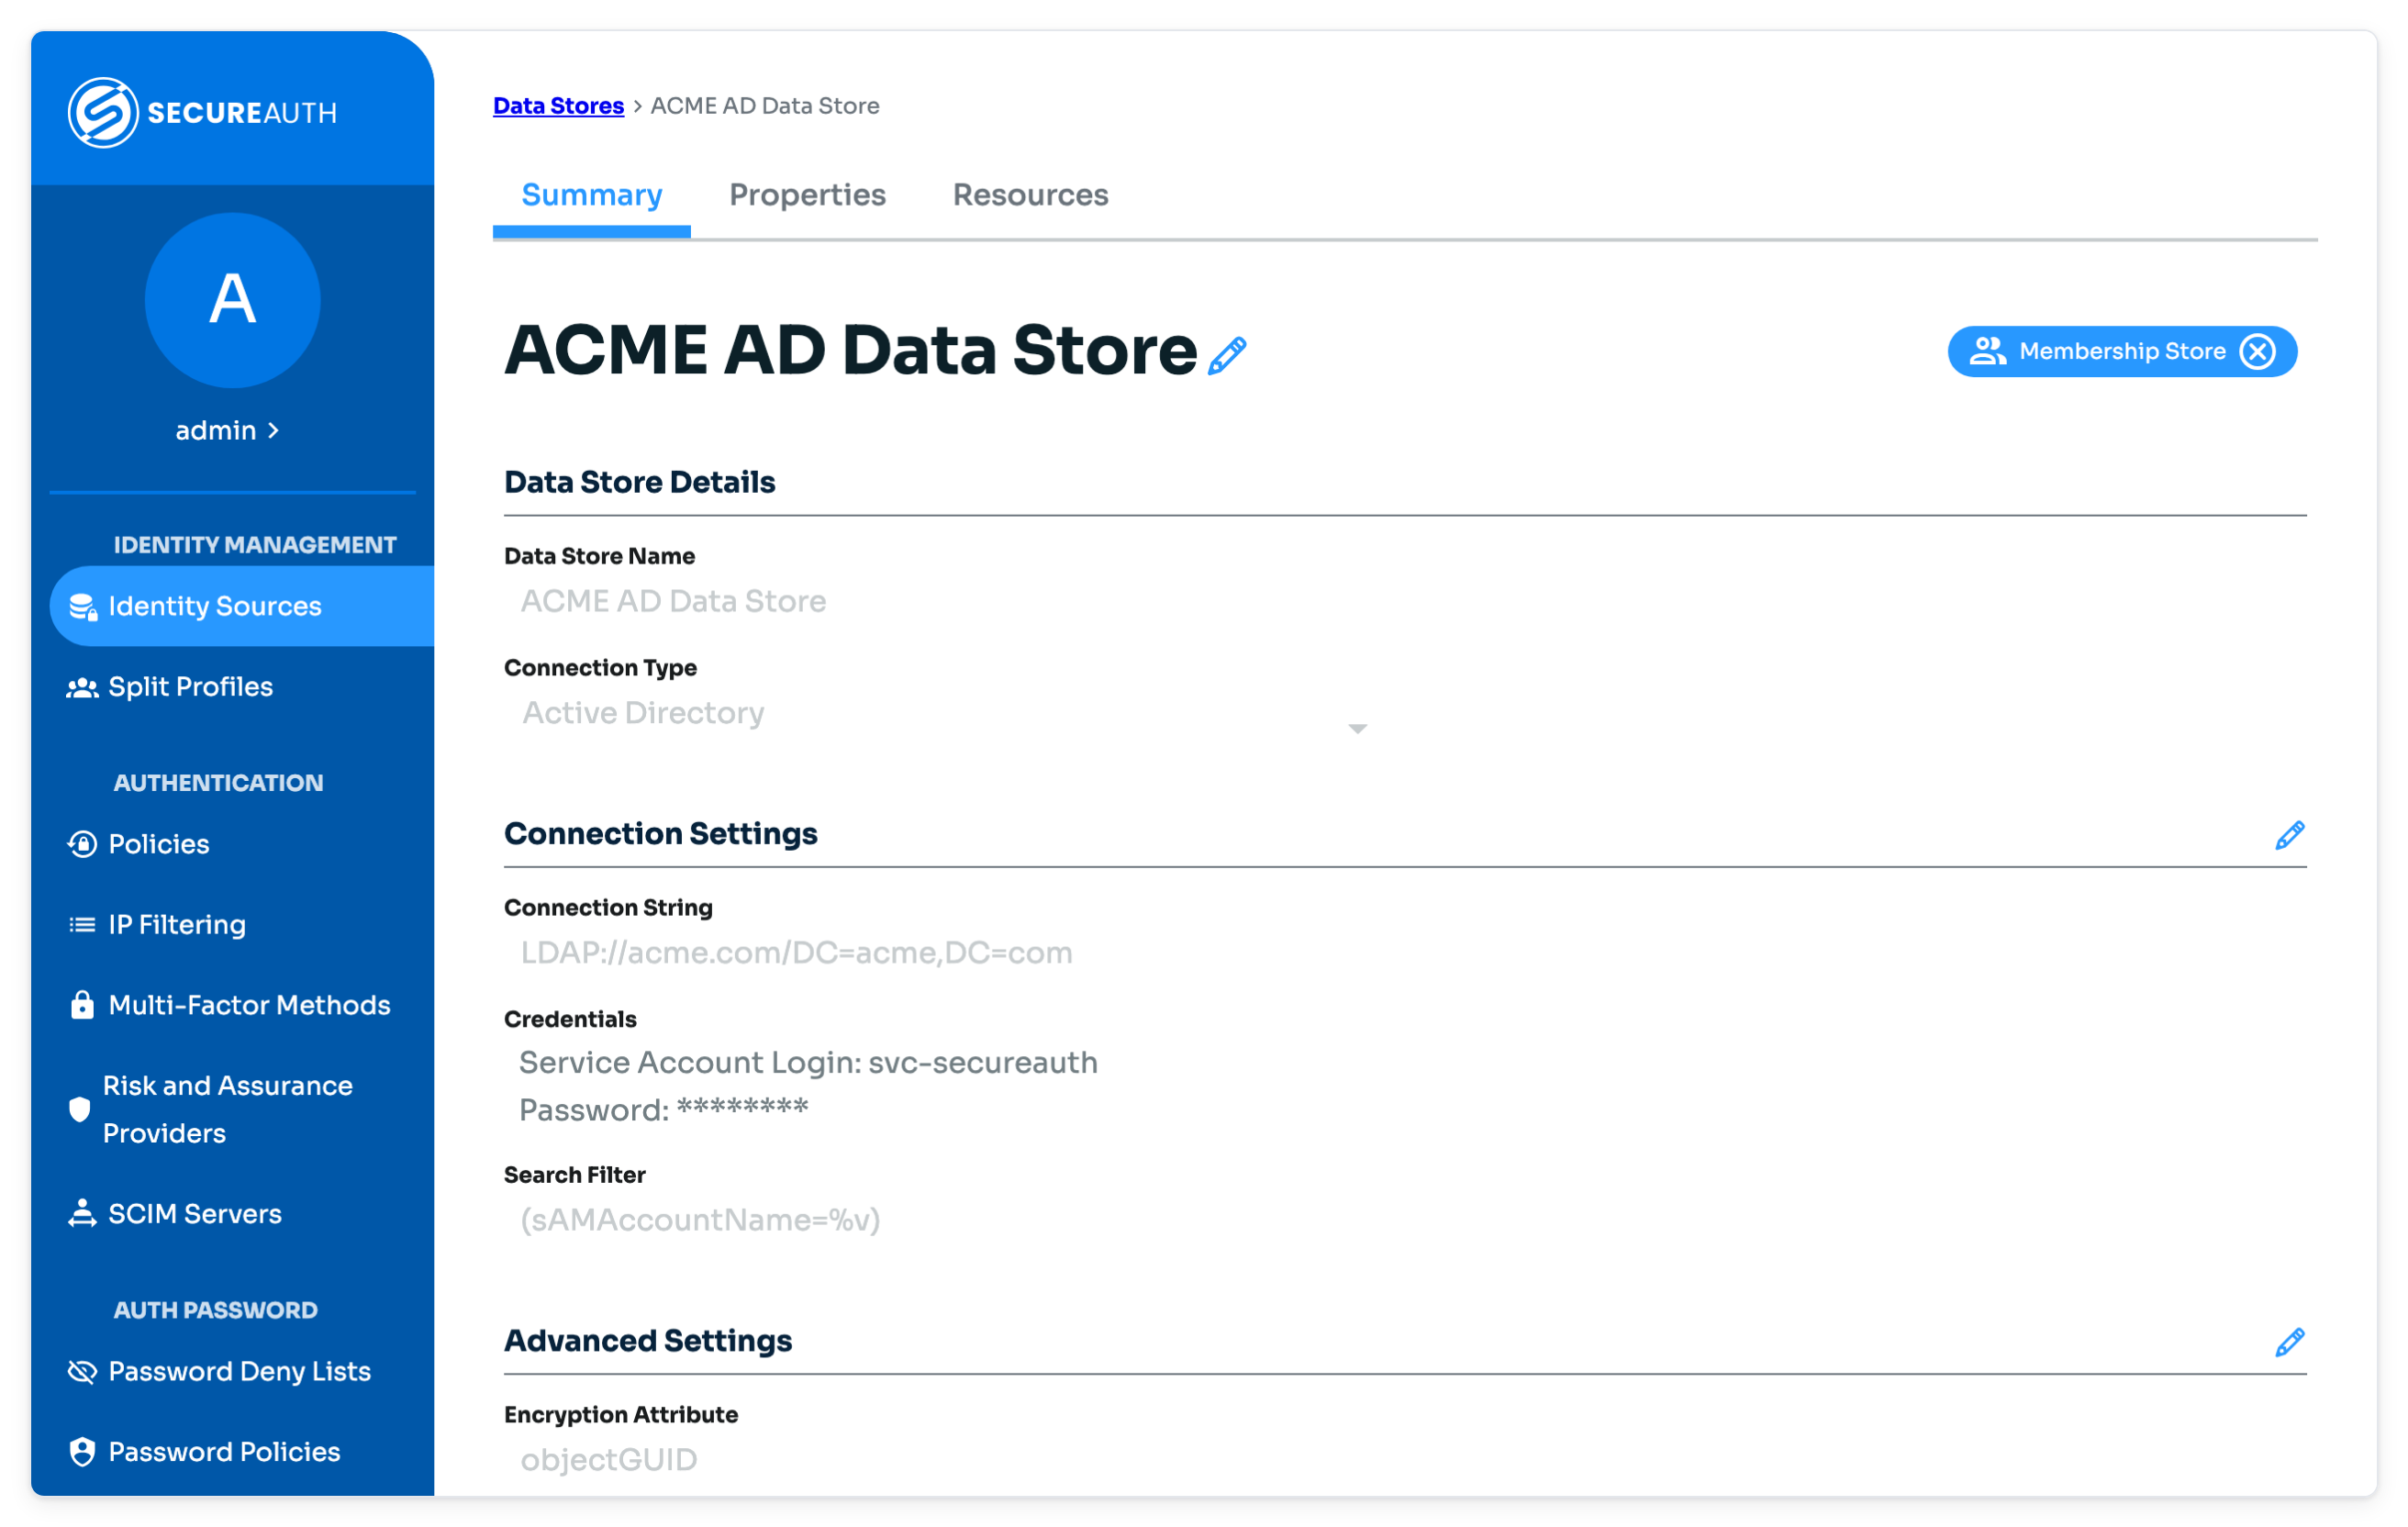Switch to the Properties tab
This screenshot has width=2408, height=1527.
807,195
